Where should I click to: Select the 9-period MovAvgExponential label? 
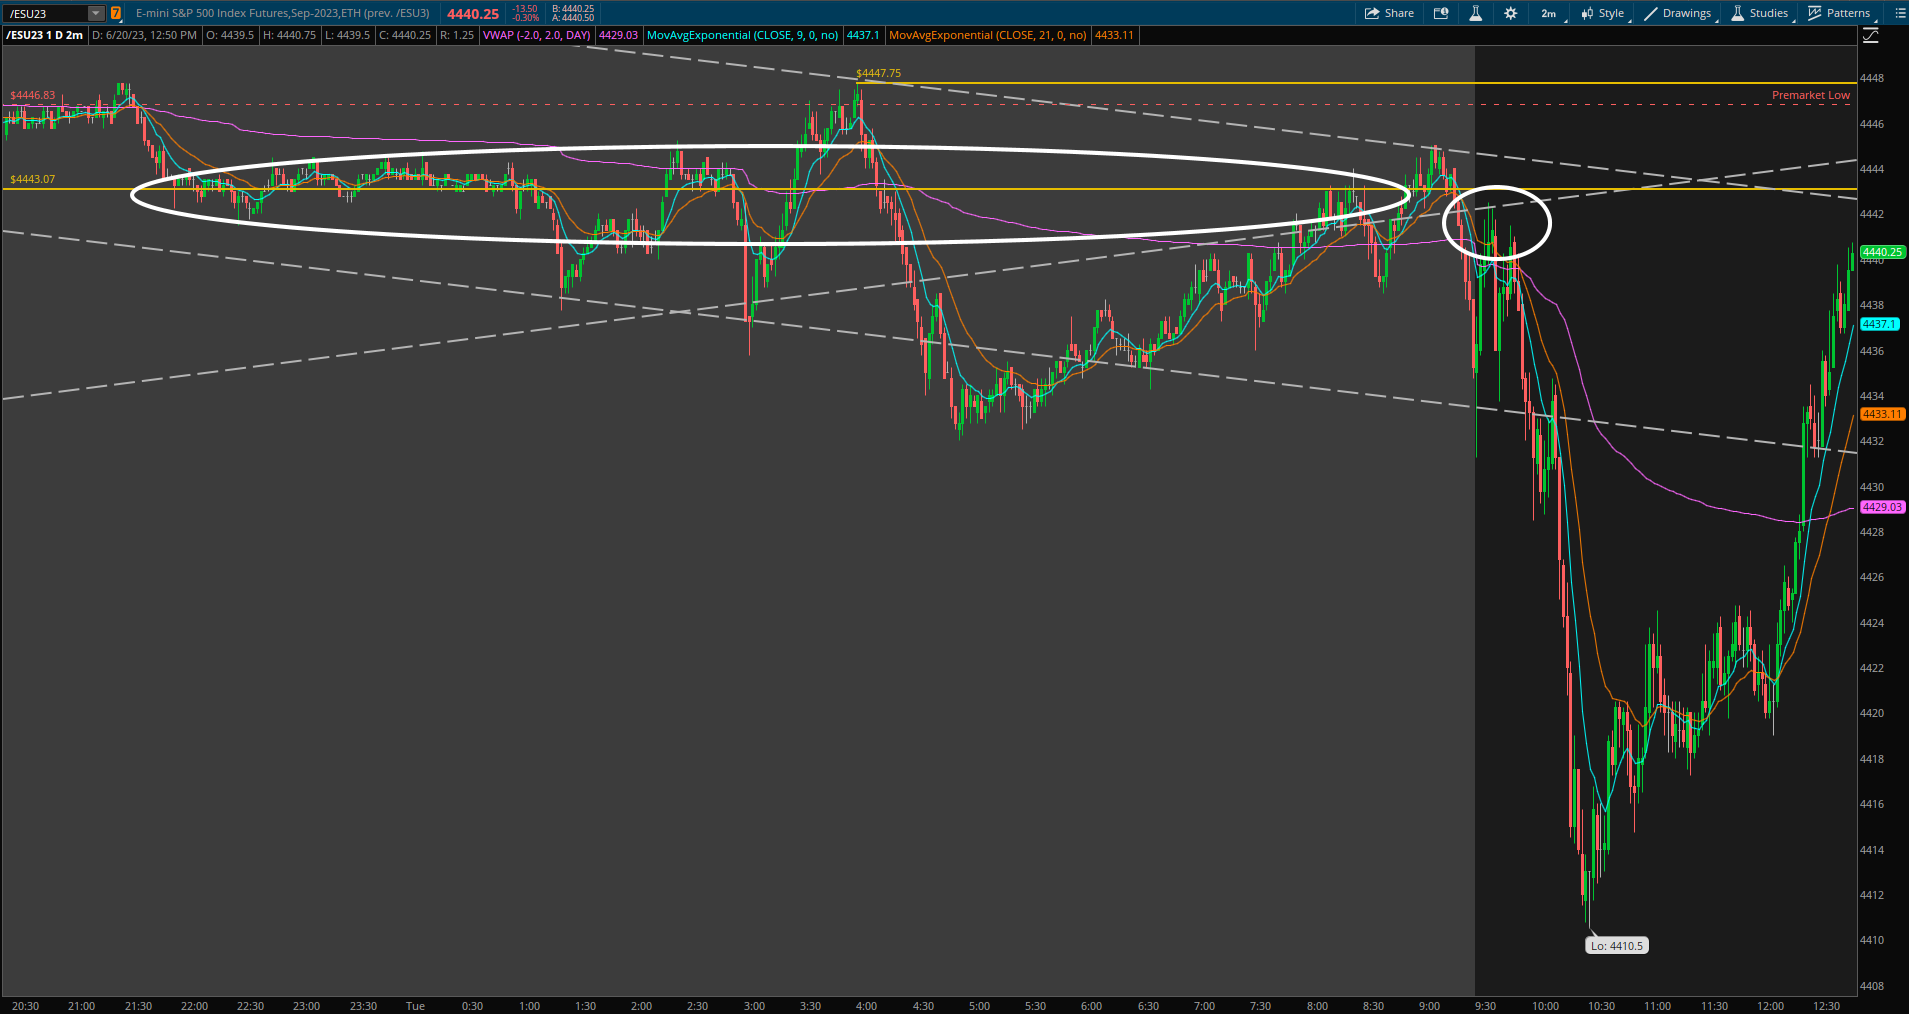click(x=742, y=35)
